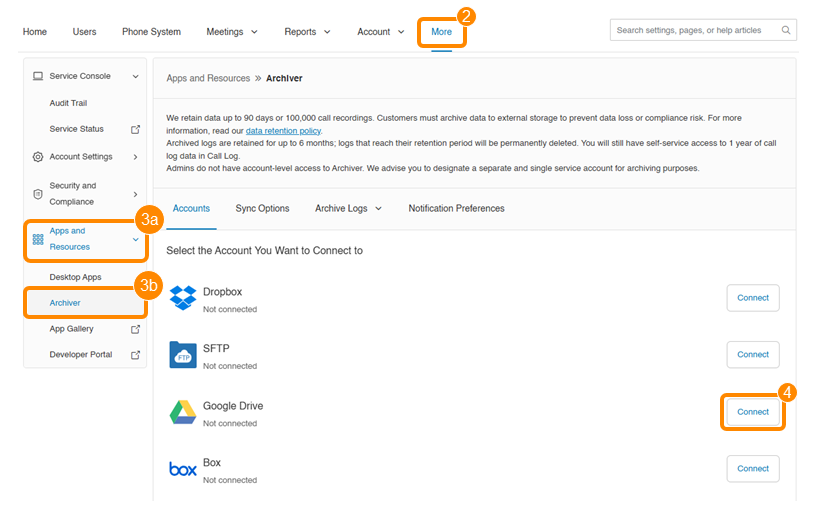Image resolution: width=815 pixels, height=518 pixels.
Task: Click the Service Console laptop icon
Action: [38, 76]
